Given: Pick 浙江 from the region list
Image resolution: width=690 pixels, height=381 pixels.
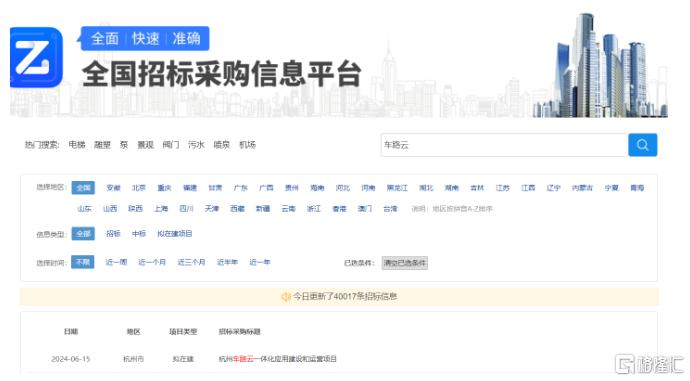Looking at the screenshot, I should pyautogui.click(x=314, y=209).
